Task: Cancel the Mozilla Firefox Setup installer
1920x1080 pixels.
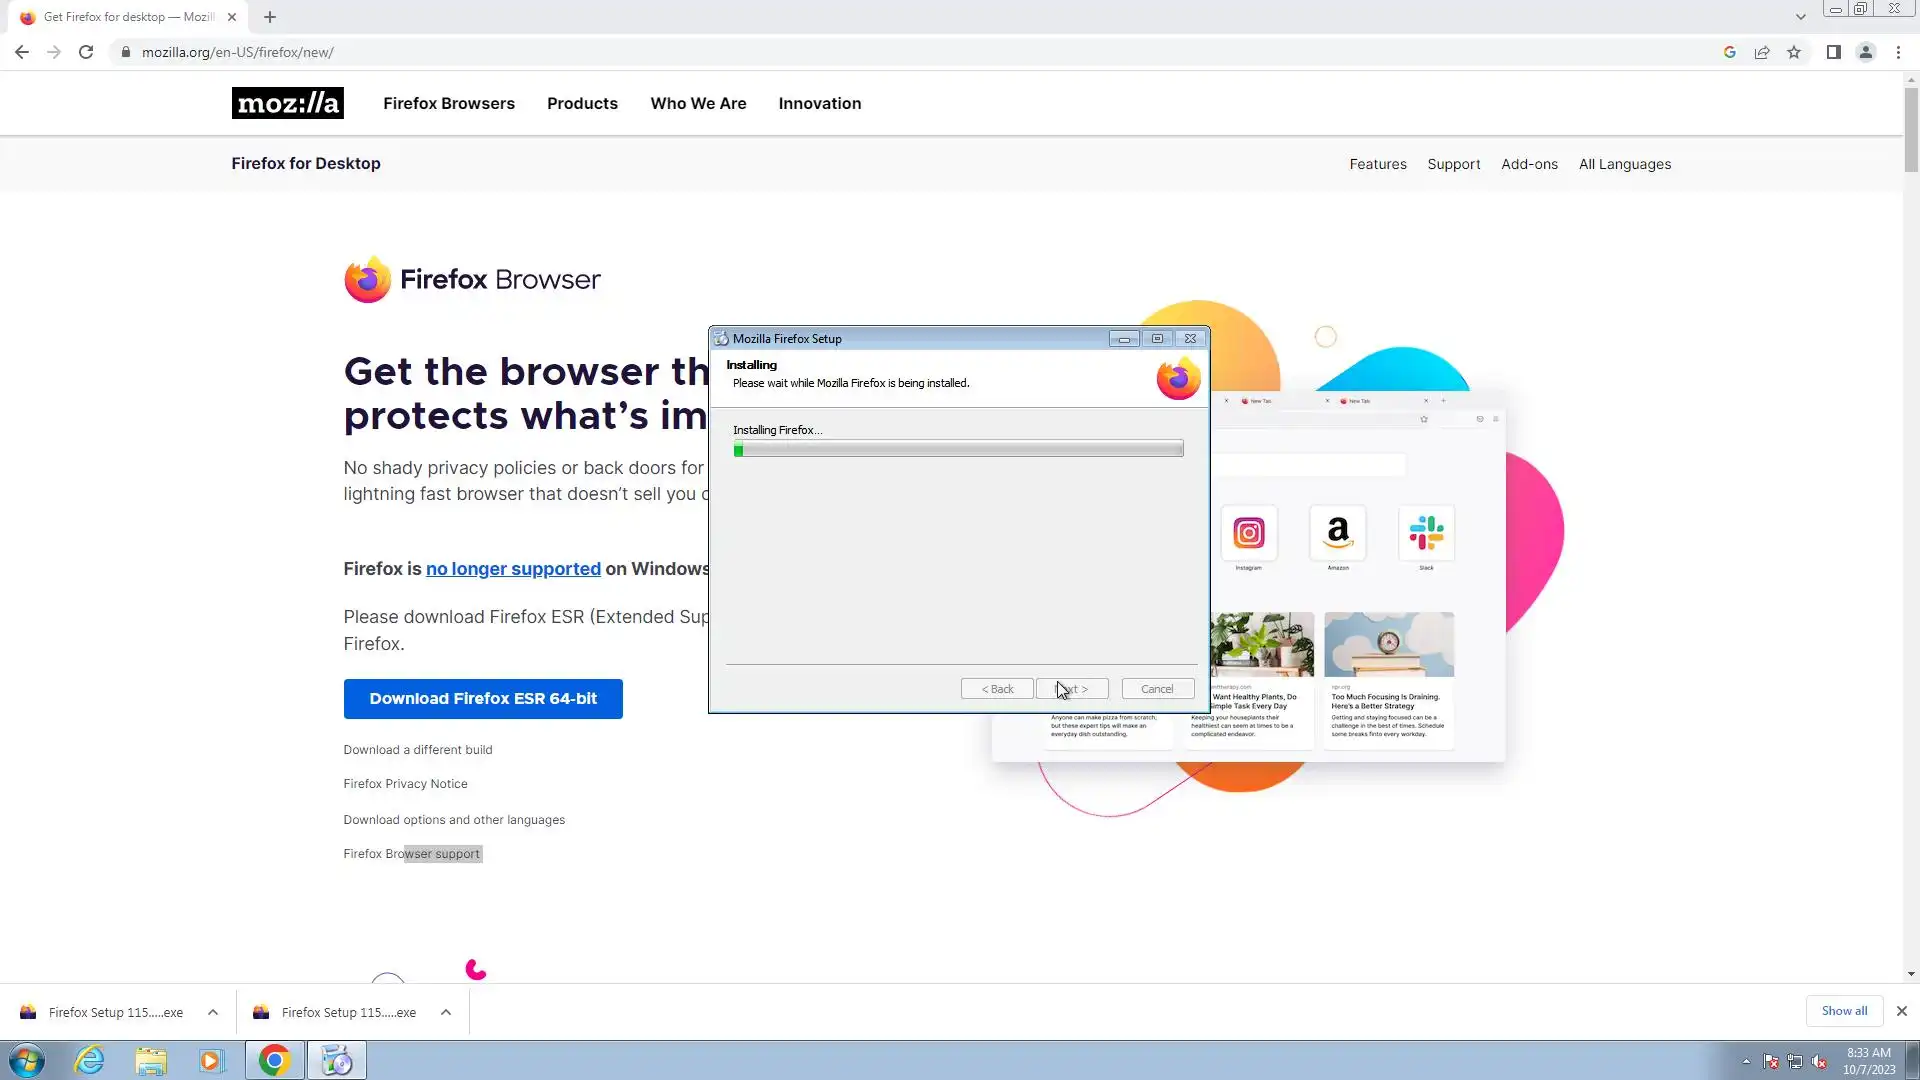Action: (x=1157, y=689)
